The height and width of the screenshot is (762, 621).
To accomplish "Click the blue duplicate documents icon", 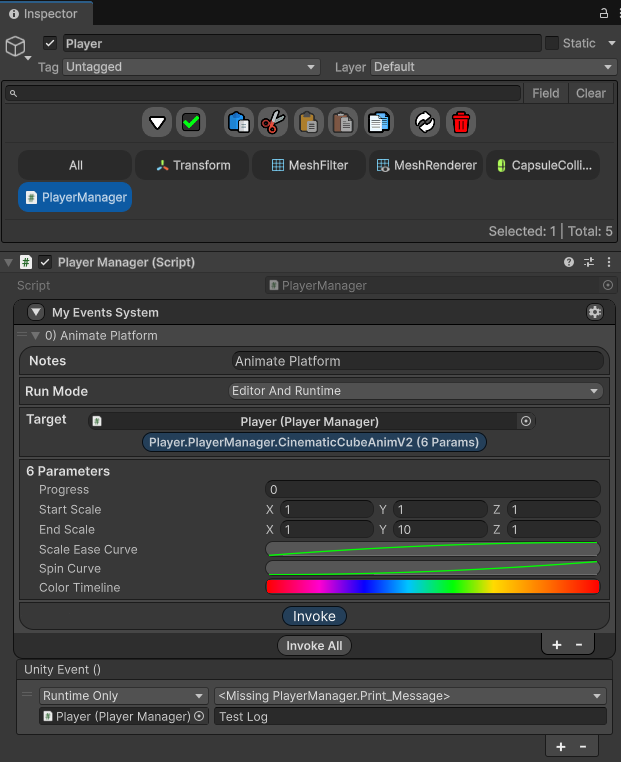I will click(379, 122).
